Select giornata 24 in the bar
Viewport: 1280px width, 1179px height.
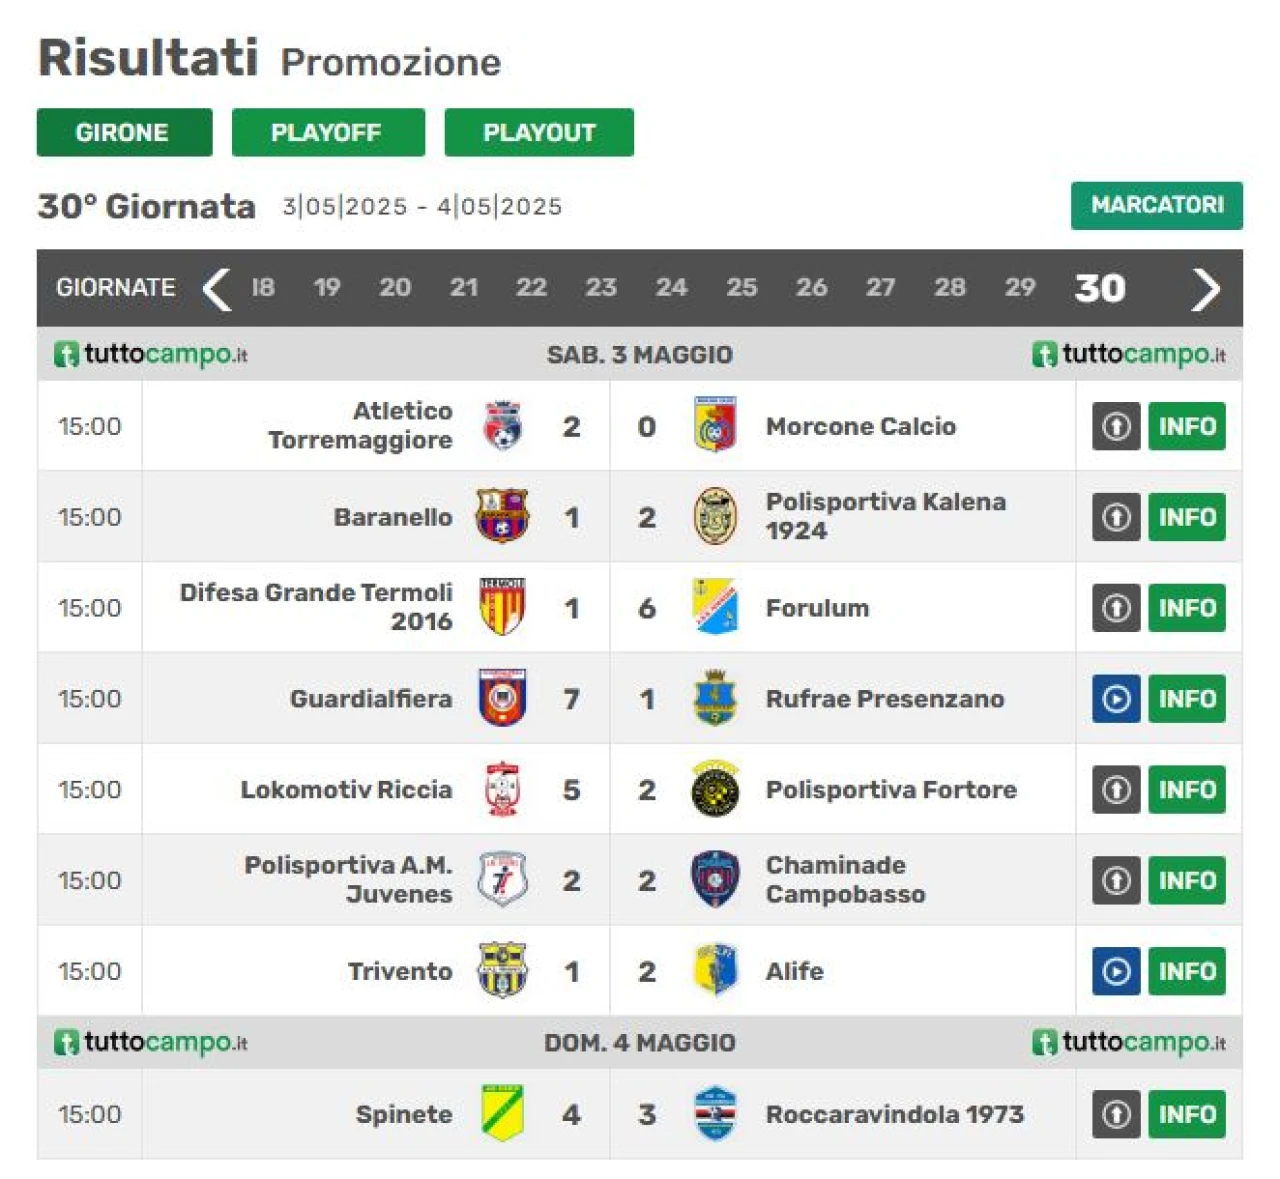click(x=671, y=288)
